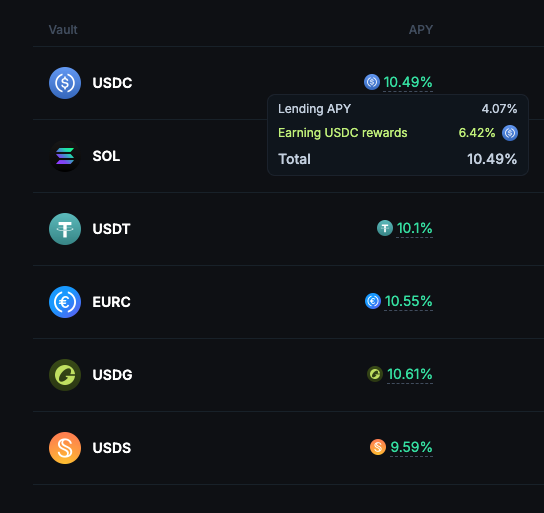This screenshot has width=544, height=513.
Task: Click the USDG 10.61% APY value
Action: pyautogui.click(x=410, y=375)
